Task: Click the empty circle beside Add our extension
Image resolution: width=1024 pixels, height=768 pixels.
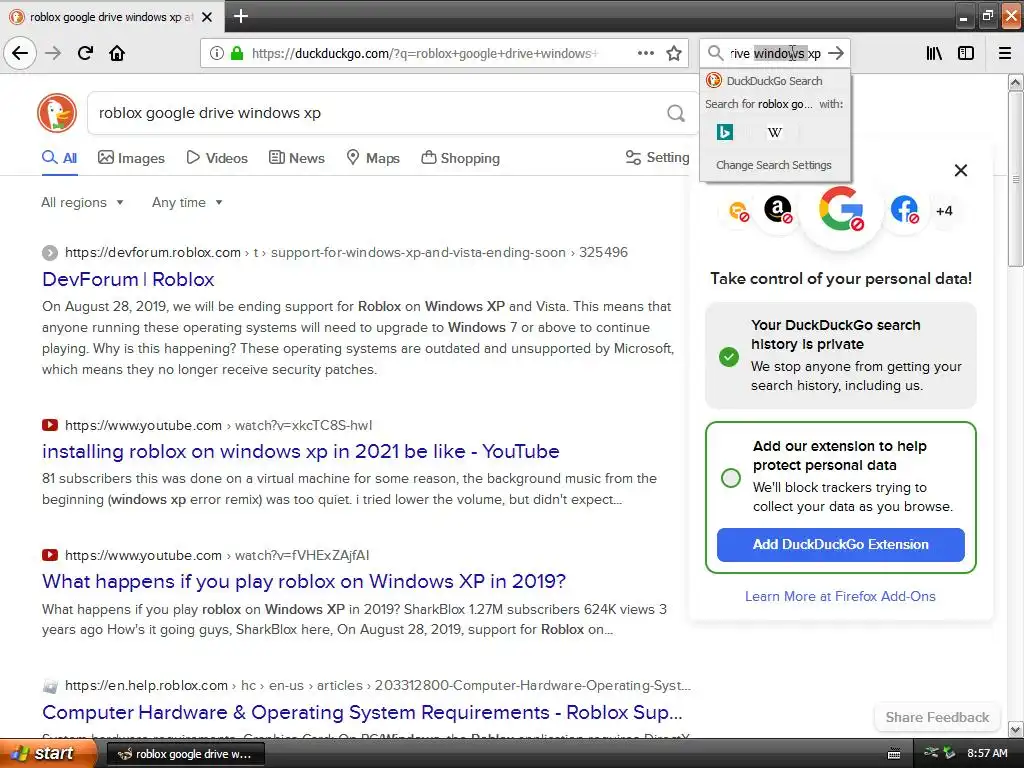Action: pyautogui.click(x=731, y=477)
